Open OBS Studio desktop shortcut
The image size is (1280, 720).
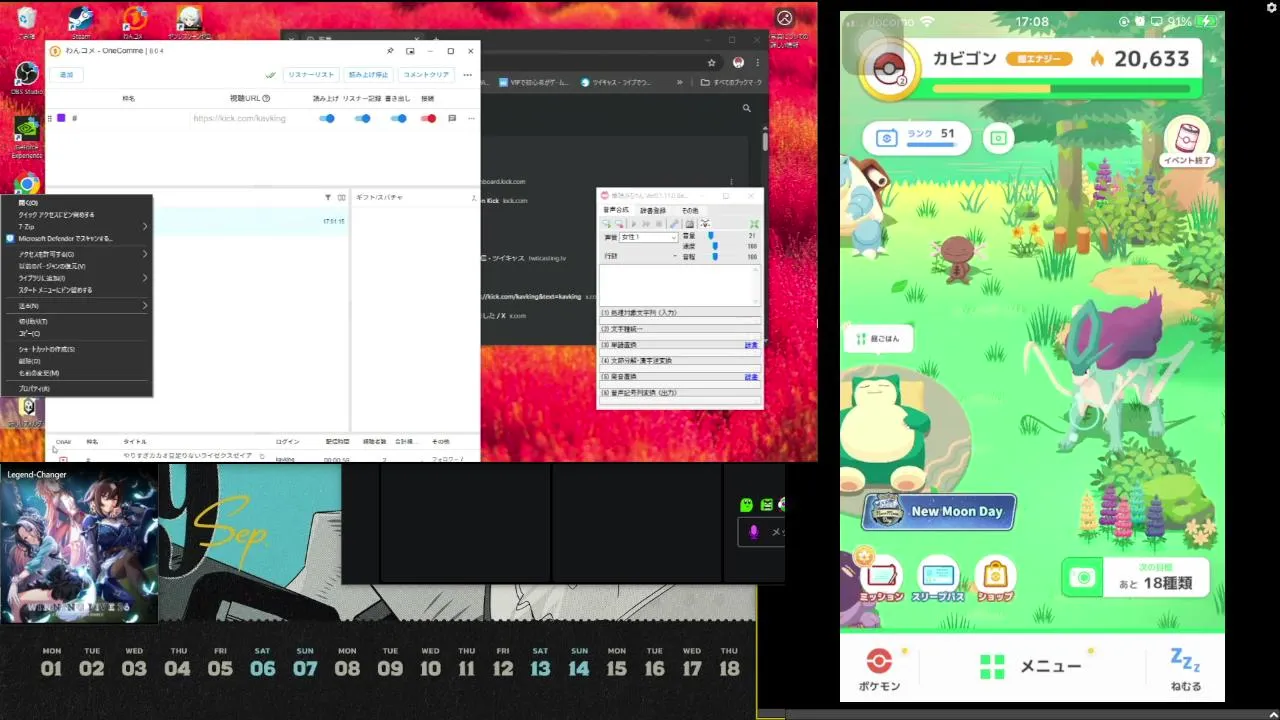(x=26, y=78)
